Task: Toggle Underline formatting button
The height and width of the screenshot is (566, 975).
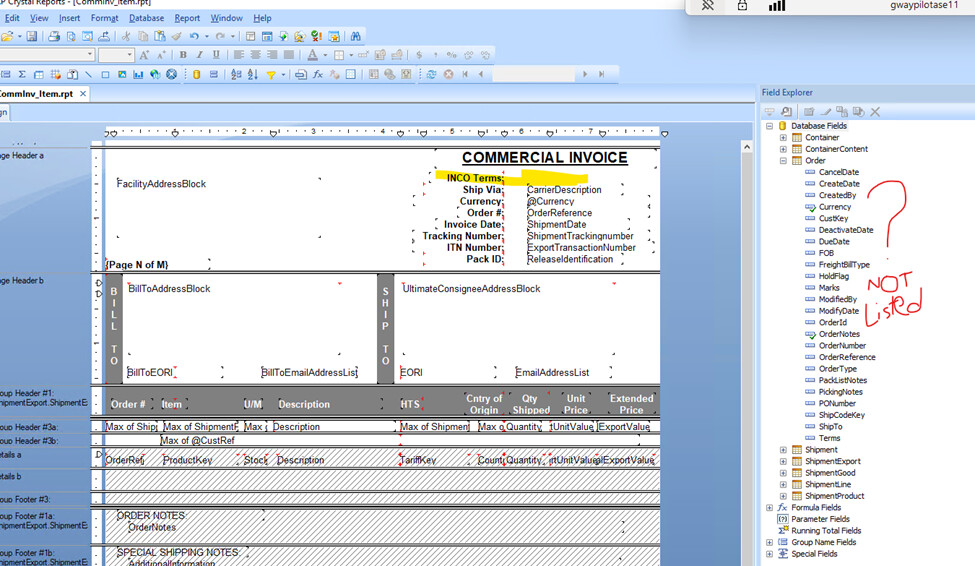Action: [214, 55]
